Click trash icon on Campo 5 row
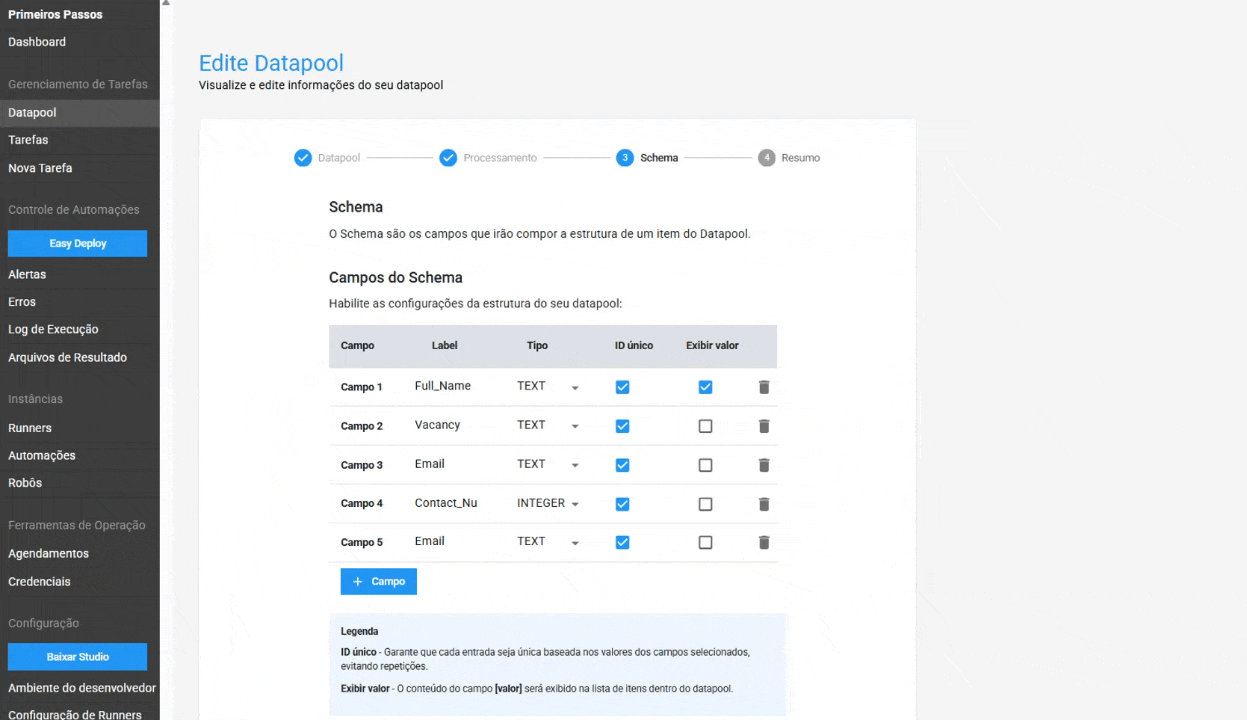 (764, 542)
